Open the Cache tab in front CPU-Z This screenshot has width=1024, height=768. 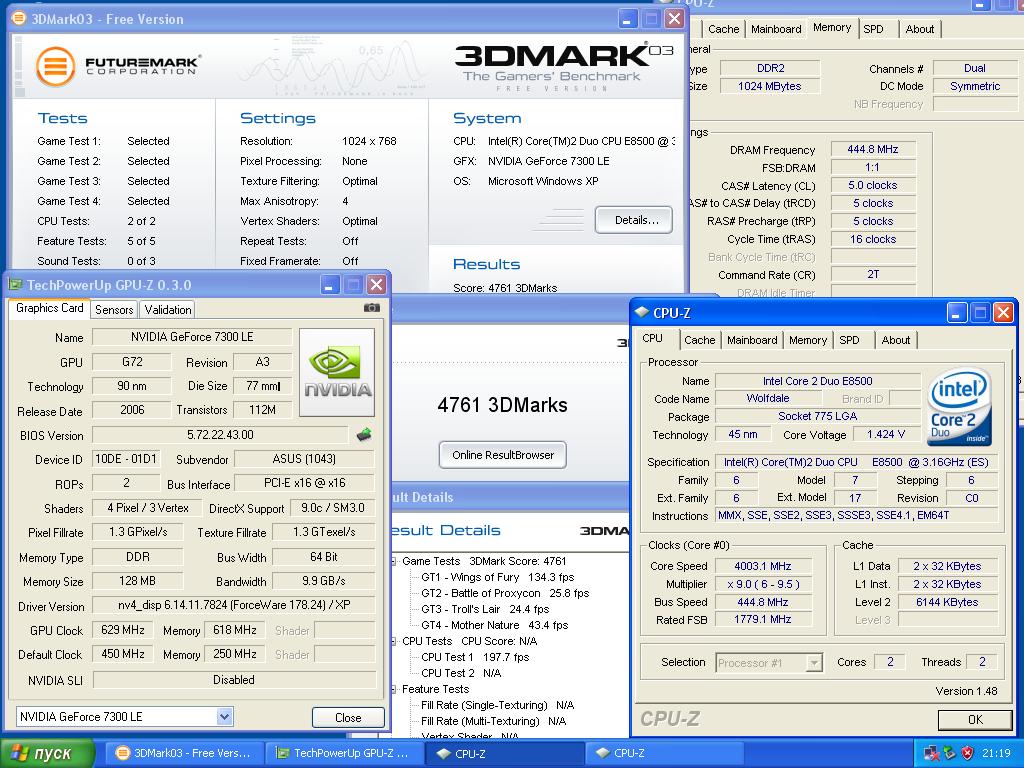click(699, 340)
